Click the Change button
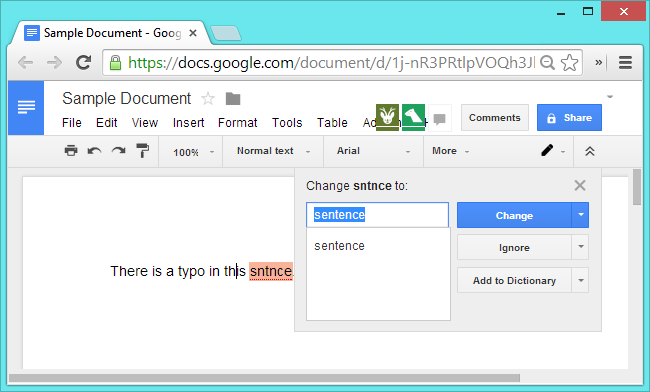Screen dimensions: 650x392 click(514, 215)
